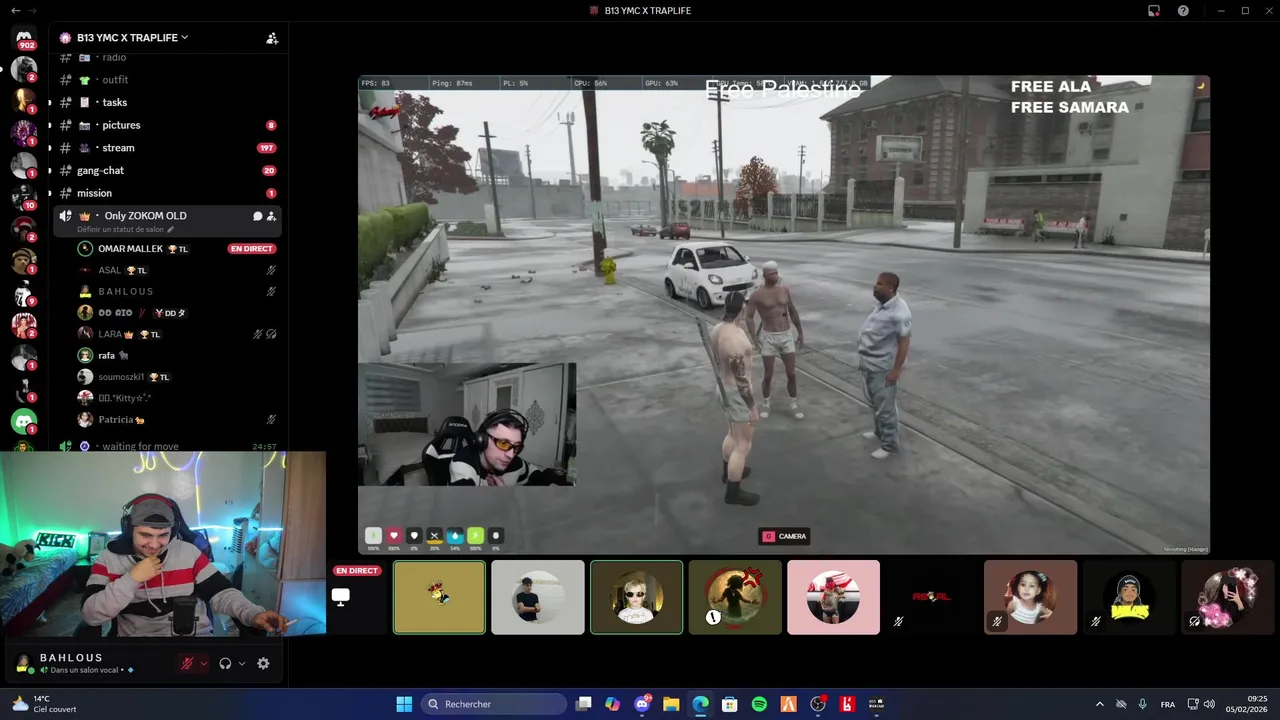The width and height of the screenshot is (1280, 720).
Task: Select the yellow bee avatar participant tile
Action: click(439, 597)
